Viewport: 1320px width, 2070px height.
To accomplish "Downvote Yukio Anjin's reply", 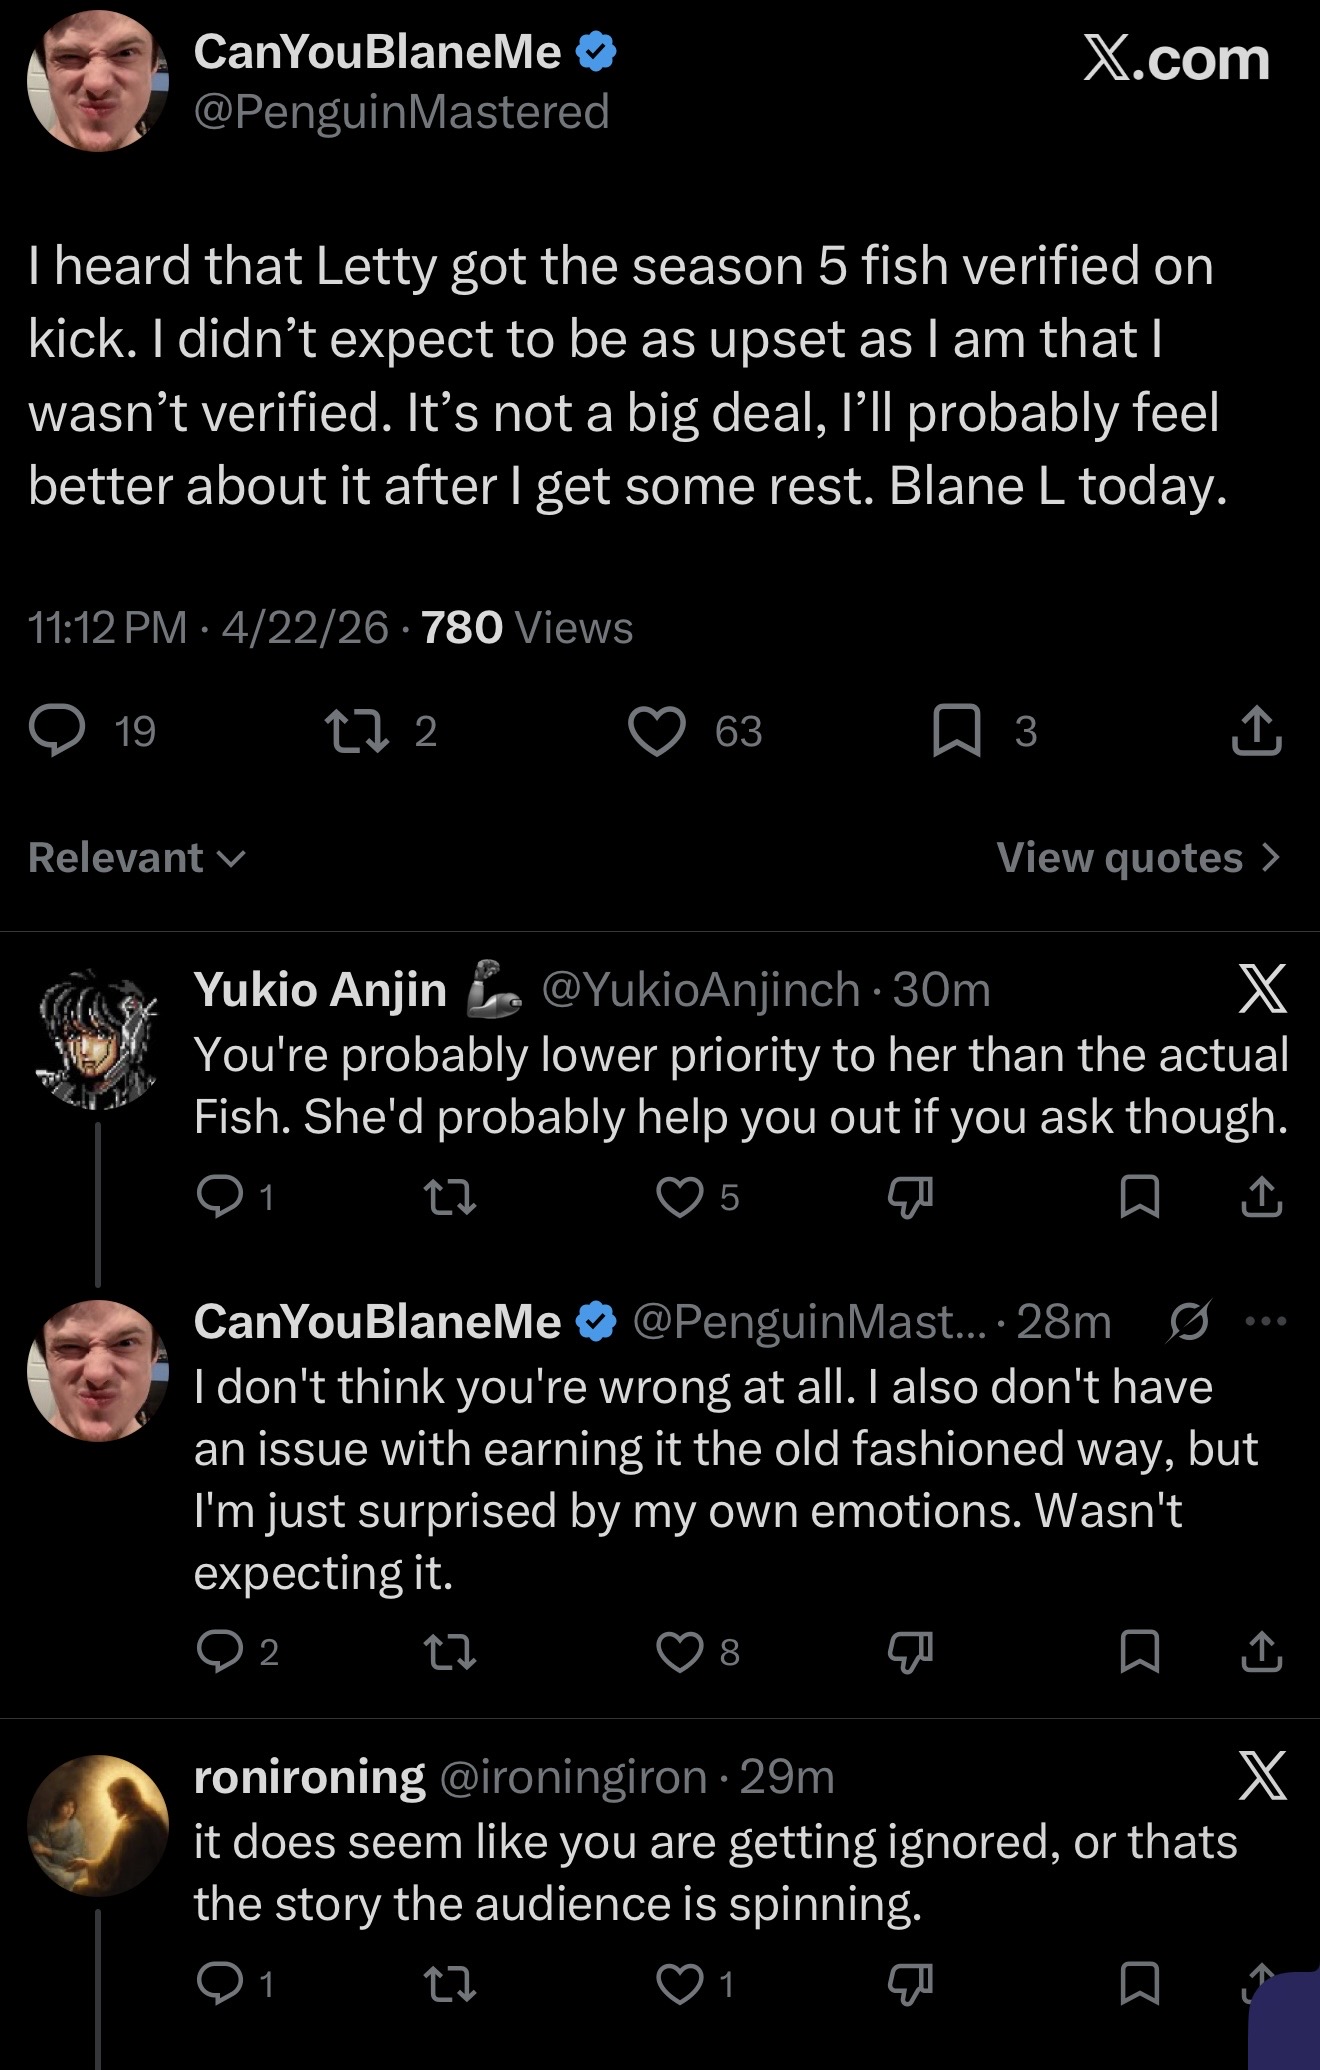I will pos(910,1197).
